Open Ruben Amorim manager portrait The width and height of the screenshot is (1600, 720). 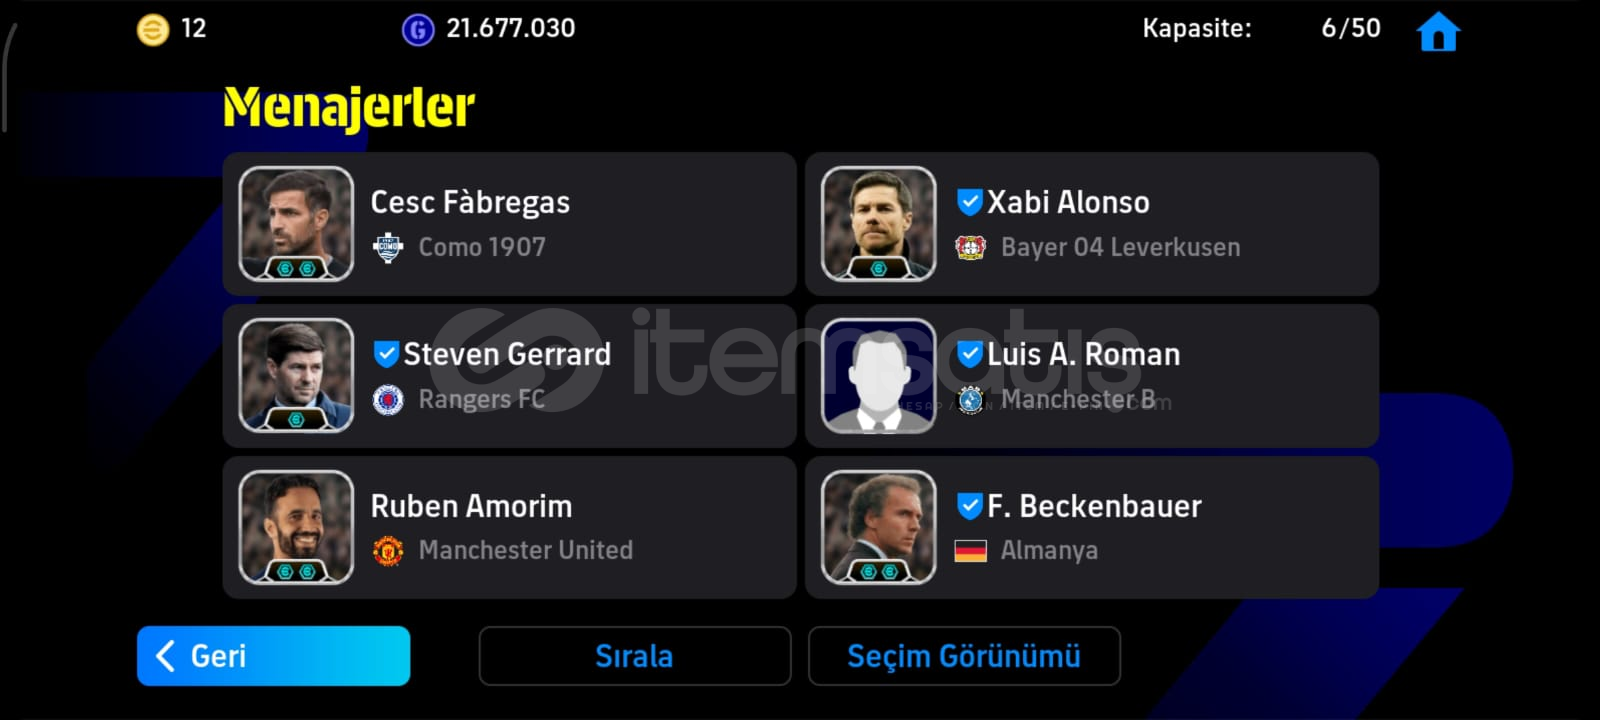296,527
